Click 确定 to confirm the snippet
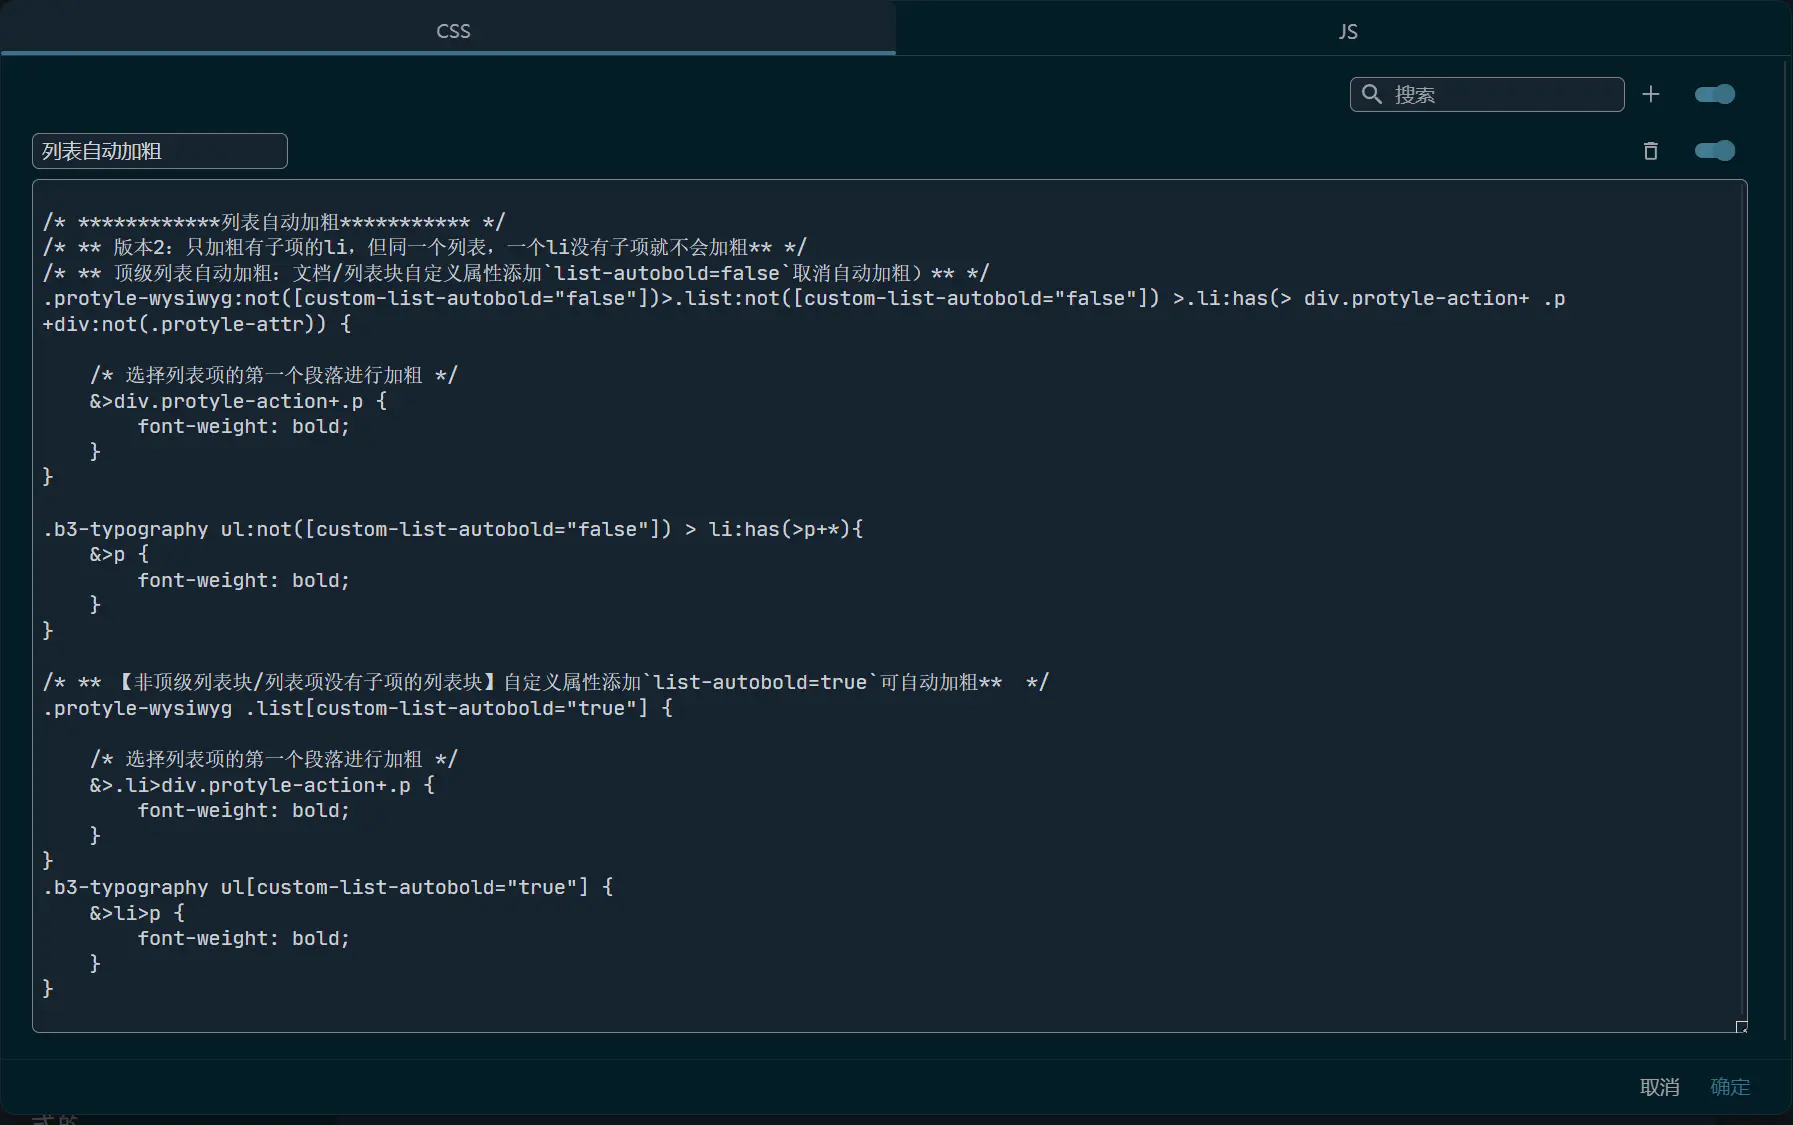 click(x=1729, y=1087)
